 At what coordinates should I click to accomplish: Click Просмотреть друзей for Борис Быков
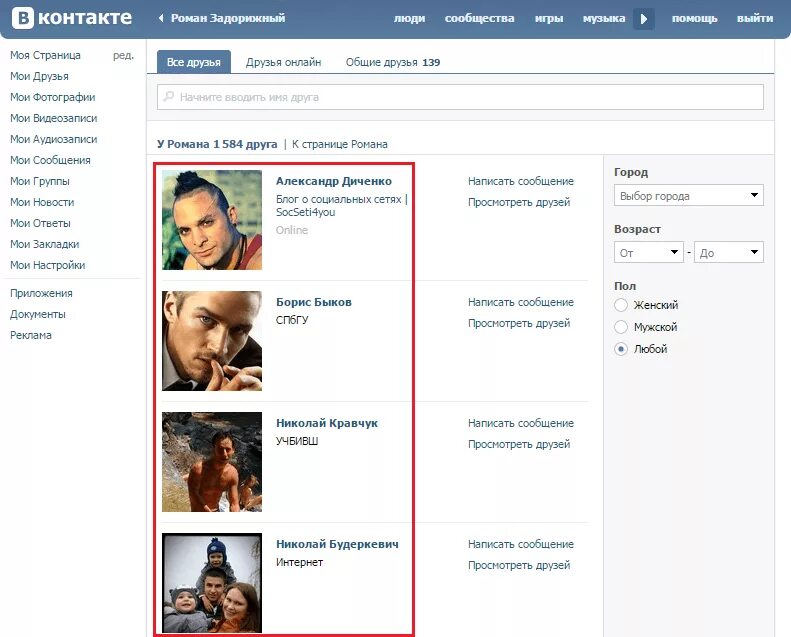click(x=519, y=323)
